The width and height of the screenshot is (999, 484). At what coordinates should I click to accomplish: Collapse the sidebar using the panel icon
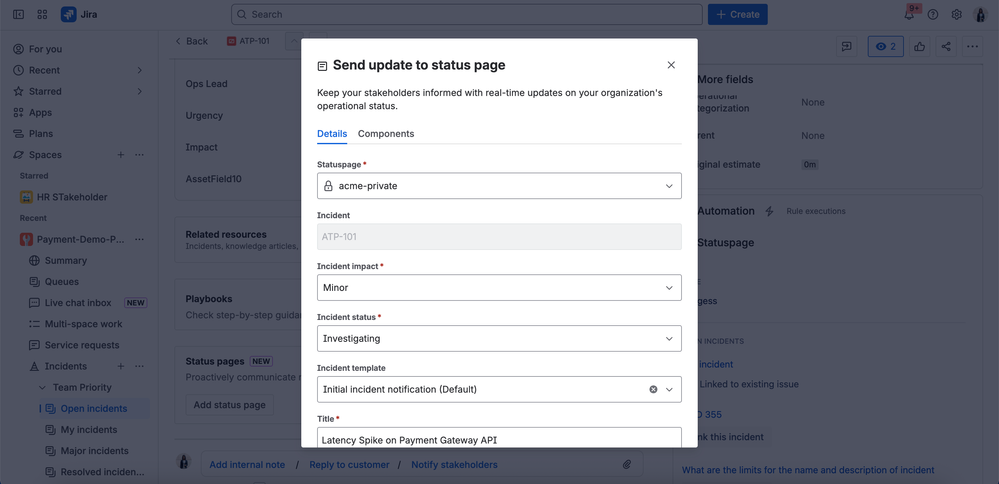pos(18,14)
